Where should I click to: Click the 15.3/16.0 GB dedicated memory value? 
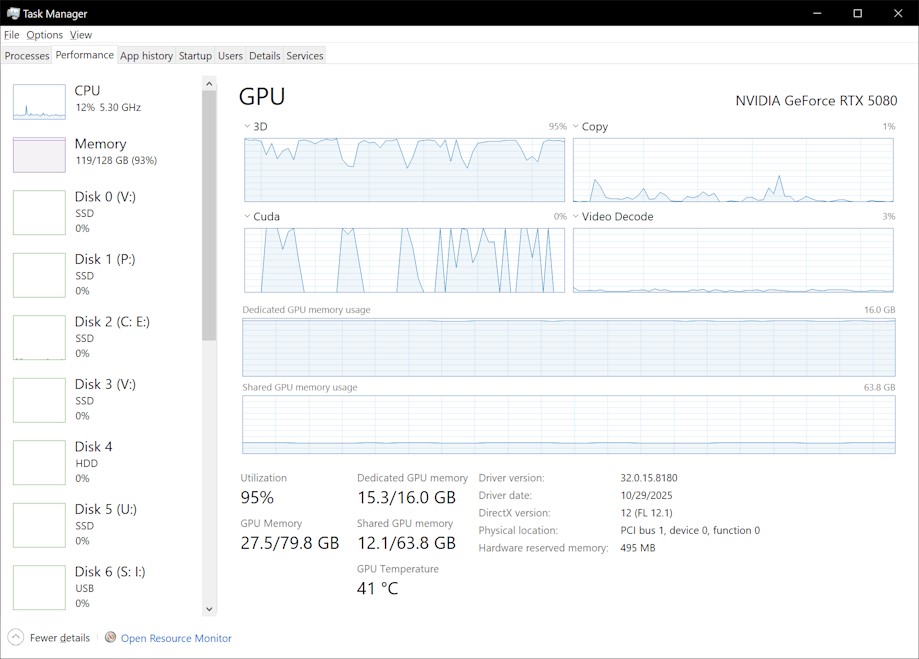pyautogui.click(x=406, y=498)
